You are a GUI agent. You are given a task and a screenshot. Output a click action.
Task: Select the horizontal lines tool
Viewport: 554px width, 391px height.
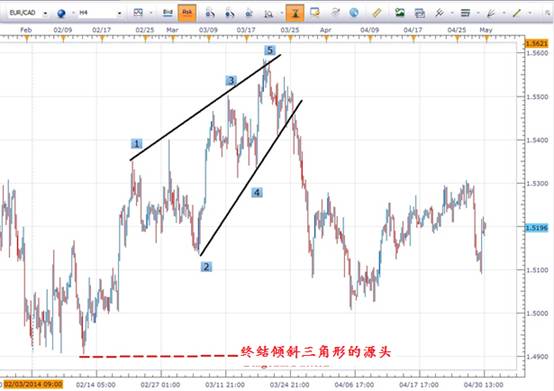(x=465, y=13)
